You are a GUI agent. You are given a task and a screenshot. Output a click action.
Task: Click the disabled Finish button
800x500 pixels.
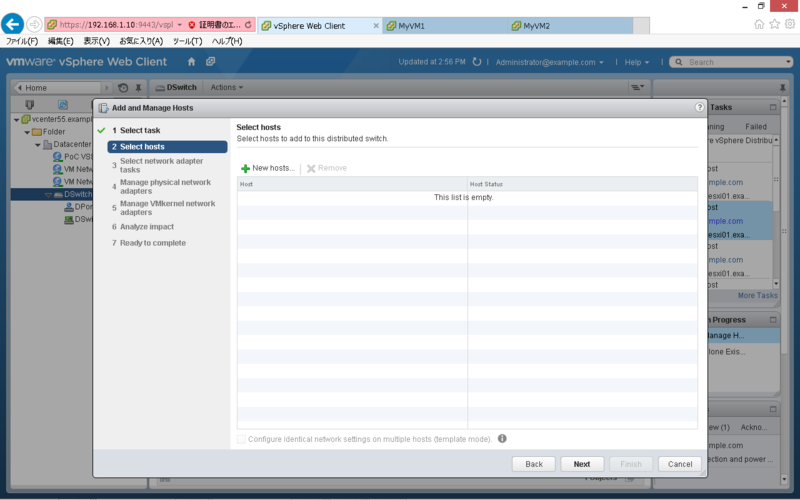coord(631,464)
